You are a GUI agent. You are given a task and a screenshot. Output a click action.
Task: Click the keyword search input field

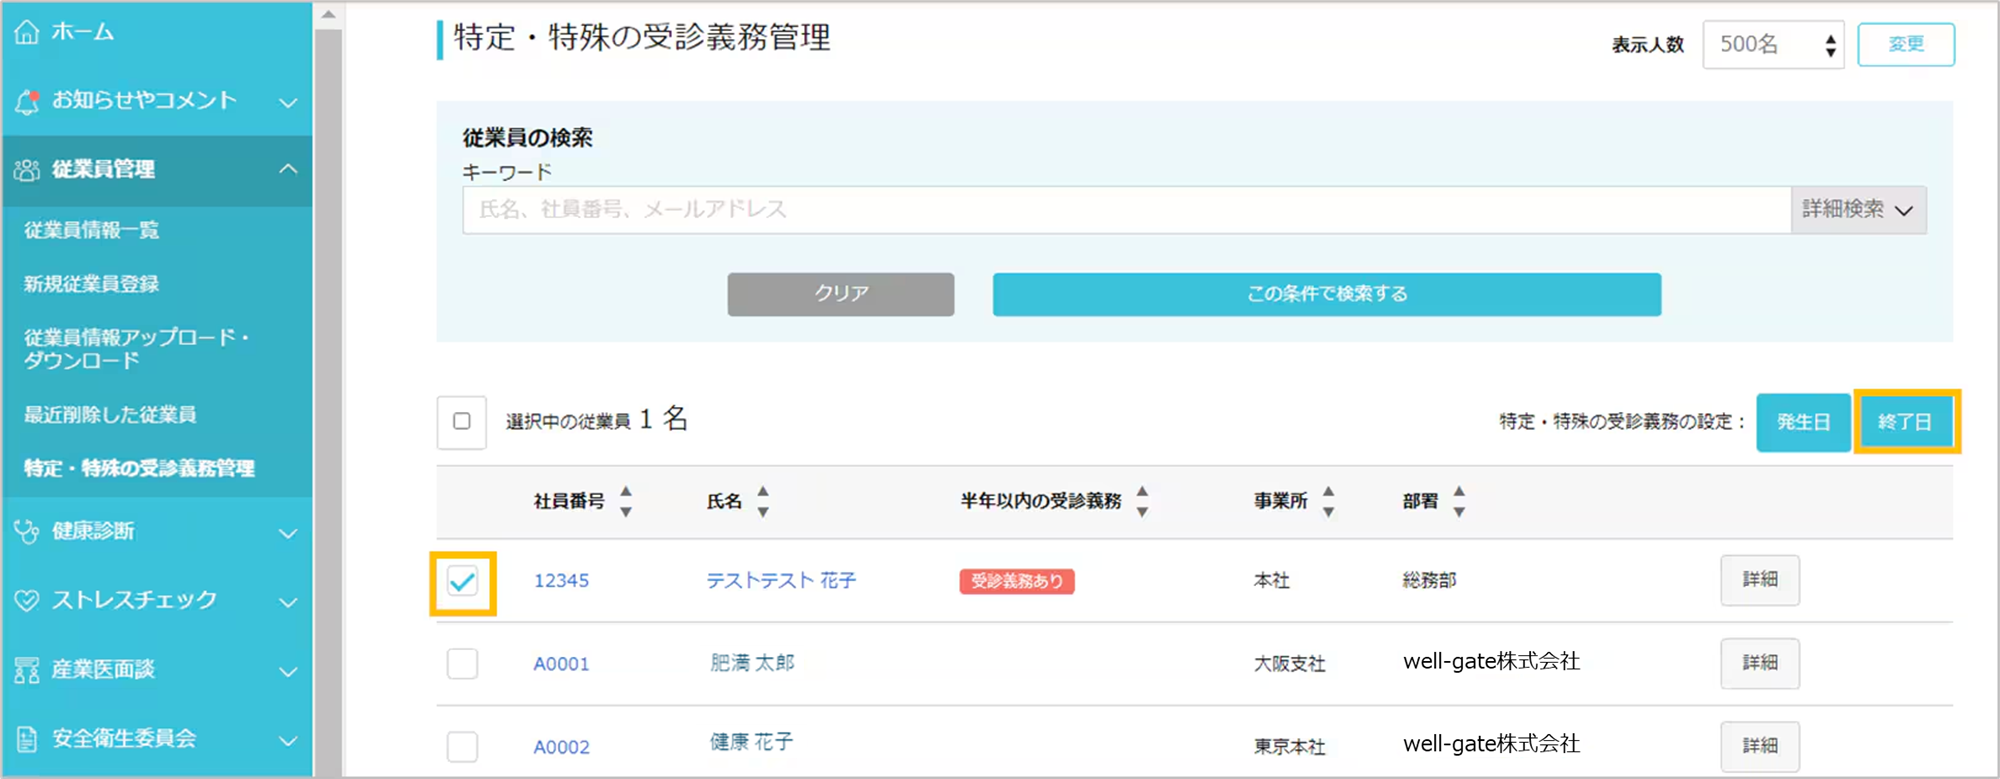tap(1127, 210)
